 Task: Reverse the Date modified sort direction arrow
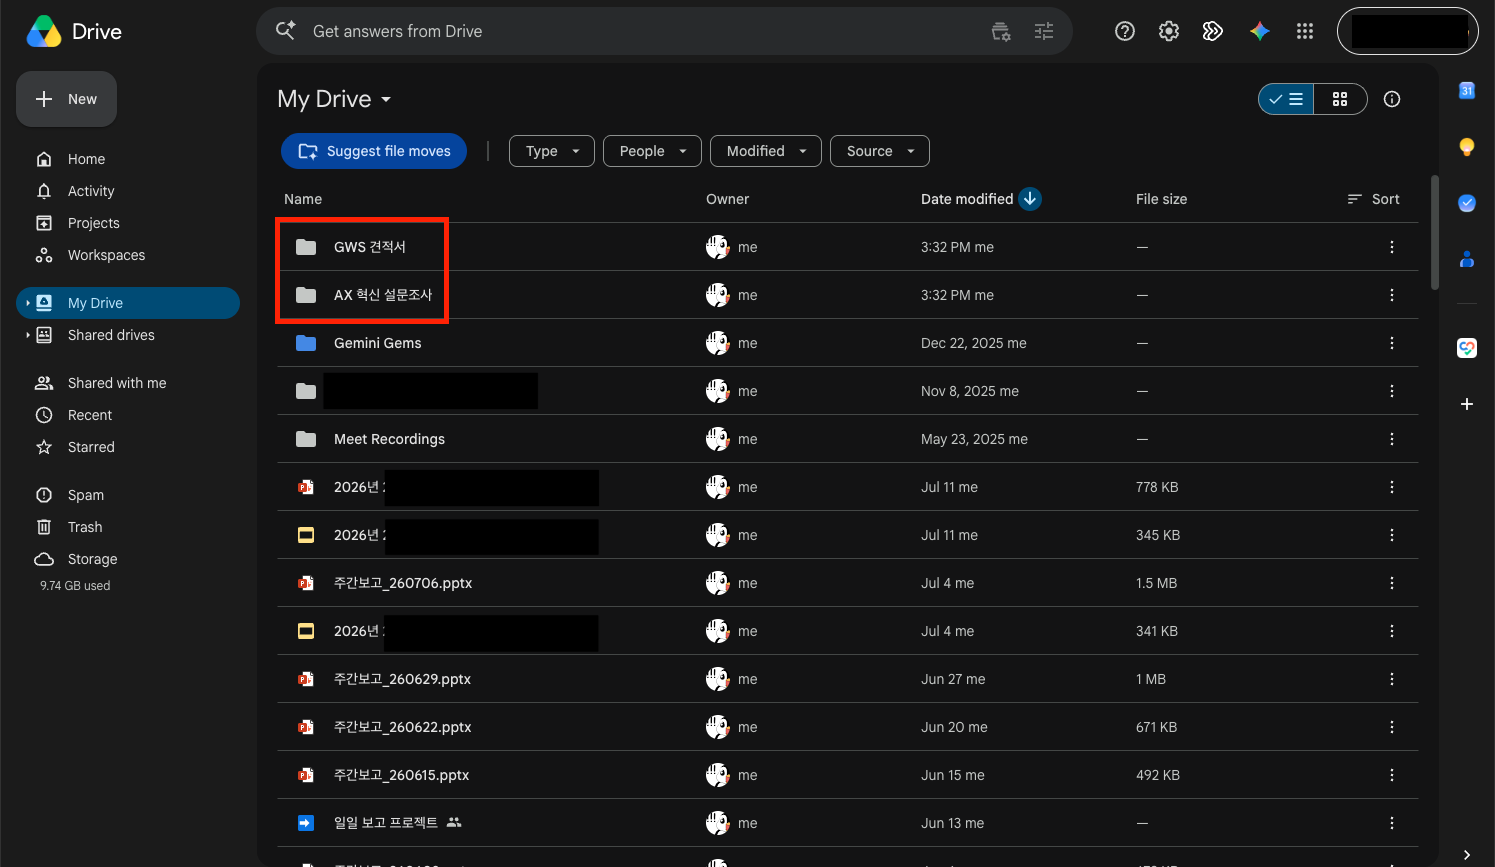click(x=1030, y=199)
